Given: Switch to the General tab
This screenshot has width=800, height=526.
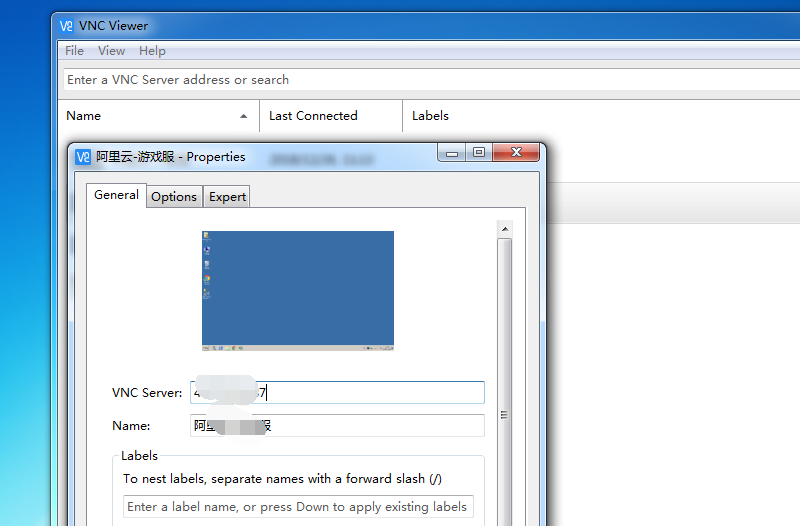Looking at the screenshot, I should coord(116,195).
